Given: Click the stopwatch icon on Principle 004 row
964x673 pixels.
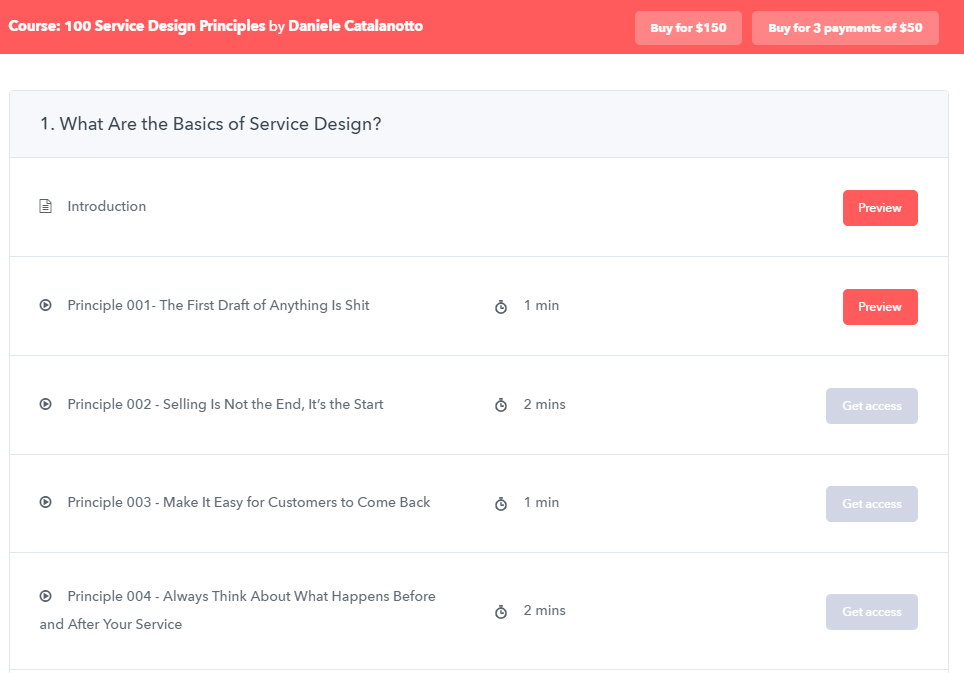Looking at the screenshot, I should pyautogui.click(x=501, y=612).
